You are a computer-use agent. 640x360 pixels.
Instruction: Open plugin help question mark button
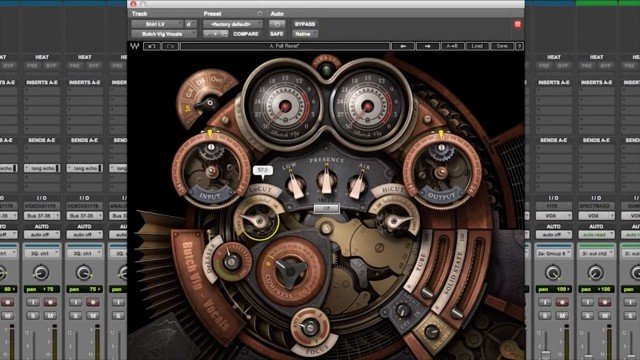coord(519,46)
